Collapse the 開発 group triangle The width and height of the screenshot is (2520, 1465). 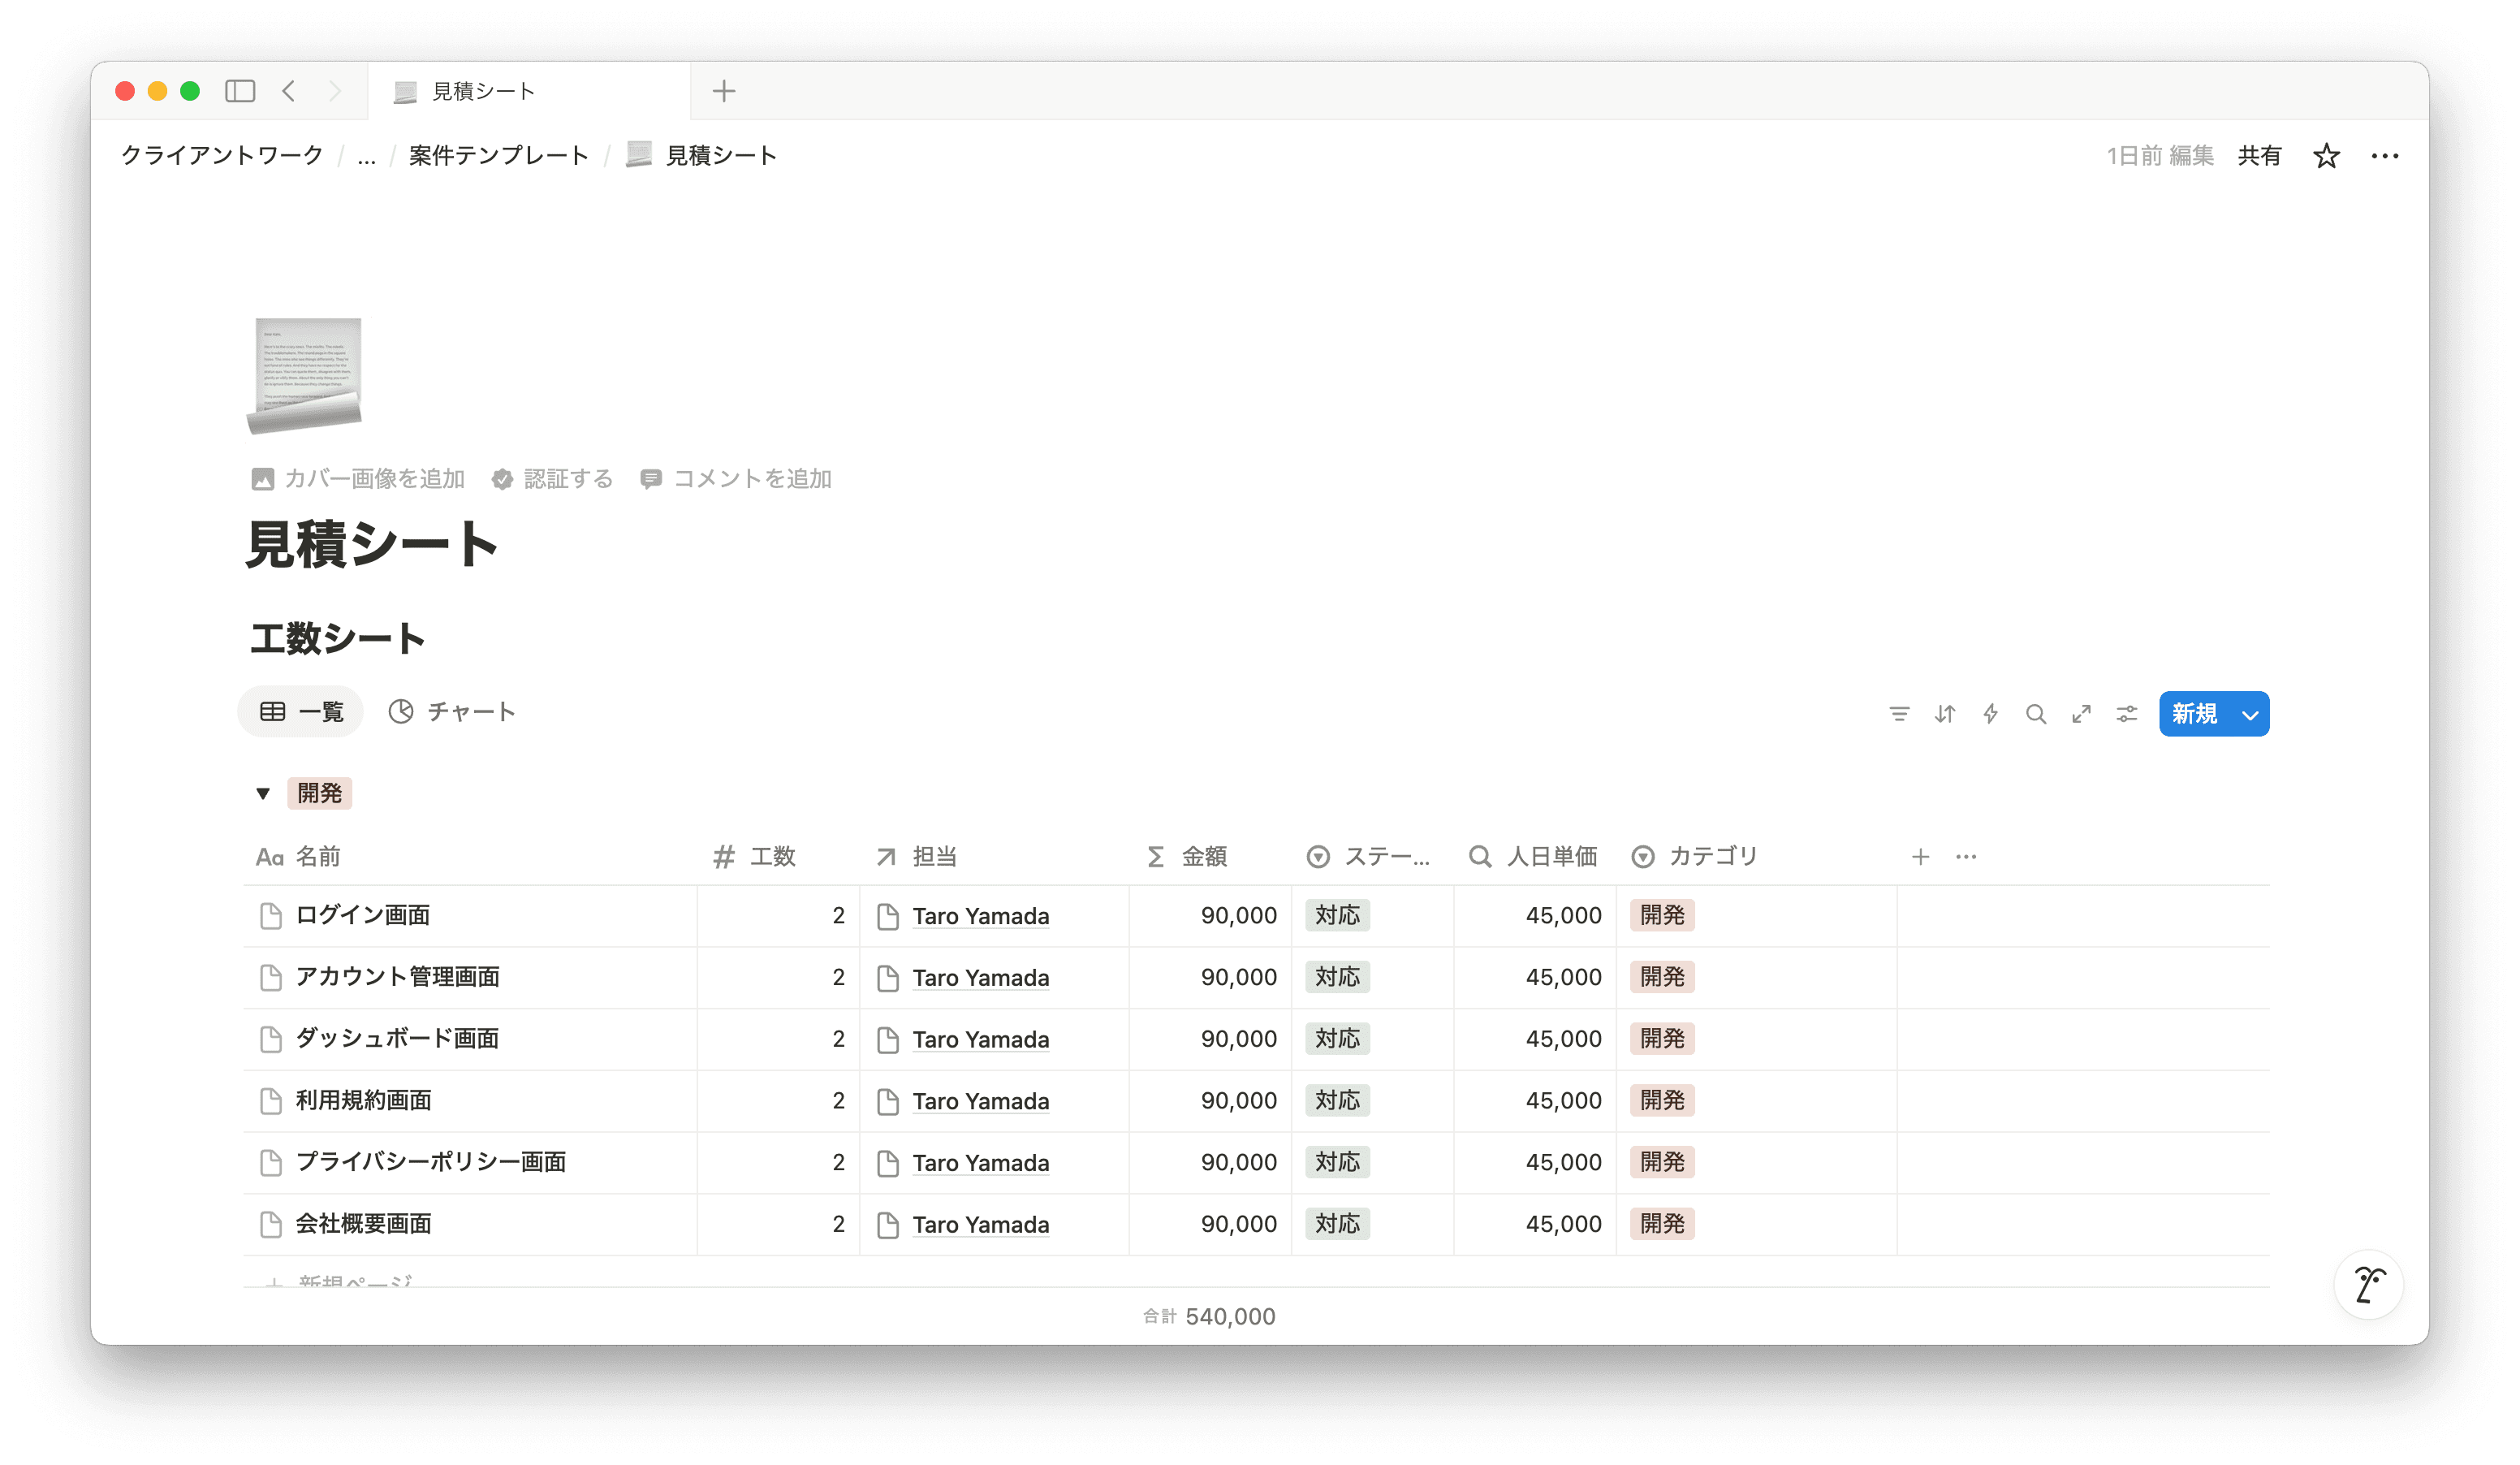pos(263,794)
